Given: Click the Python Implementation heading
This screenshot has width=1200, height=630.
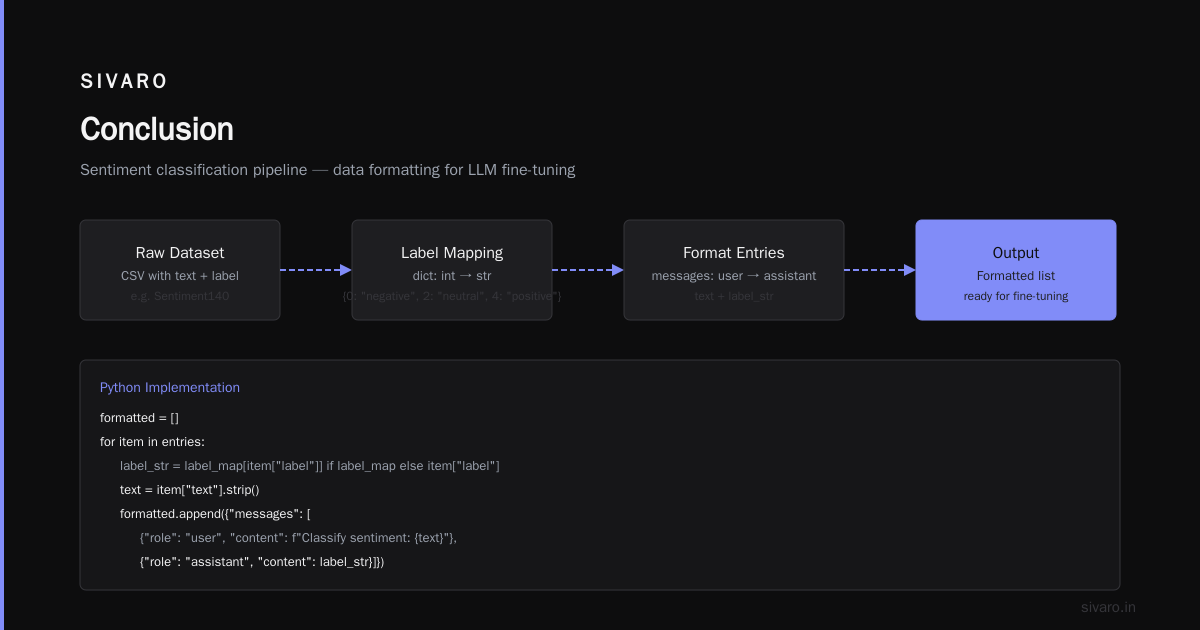Looking at the screenshot, I should point(170,387).
